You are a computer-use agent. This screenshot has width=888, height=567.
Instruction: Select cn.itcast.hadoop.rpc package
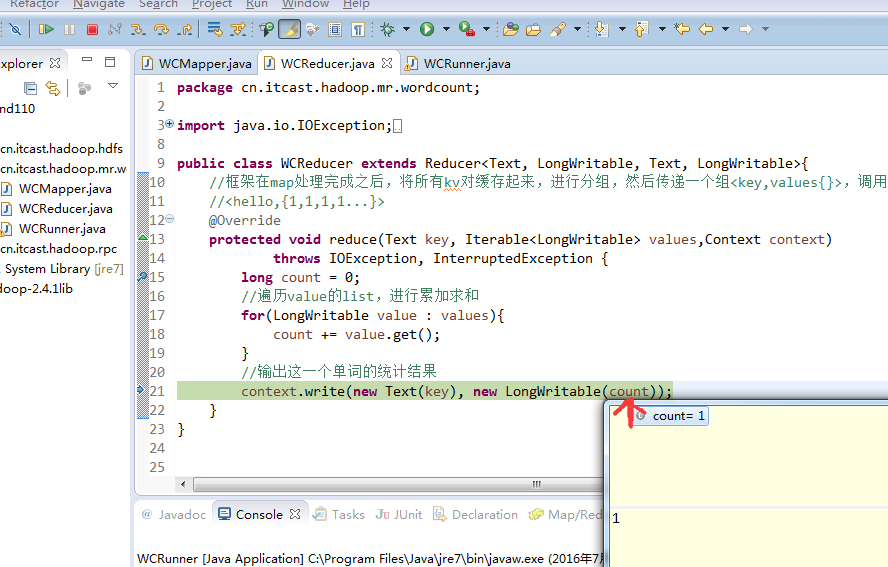(58, 249)
